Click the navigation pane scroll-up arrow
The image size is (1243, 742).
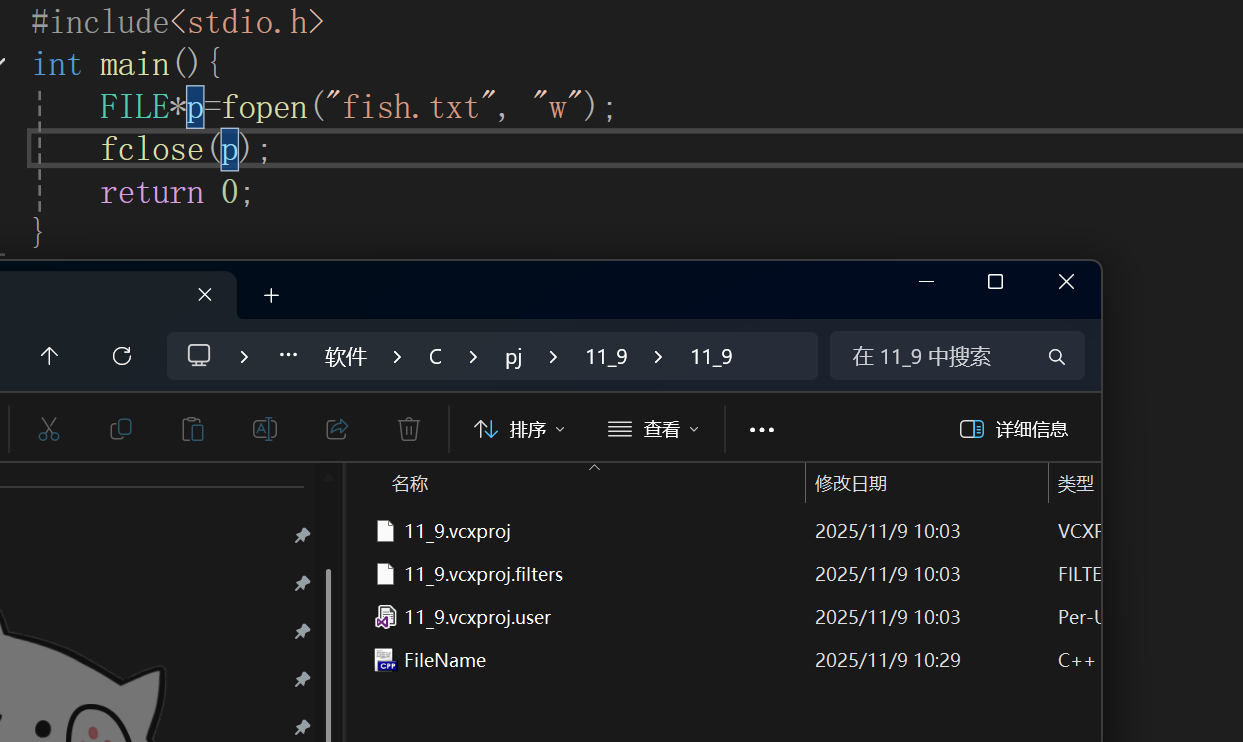(329, 481)
